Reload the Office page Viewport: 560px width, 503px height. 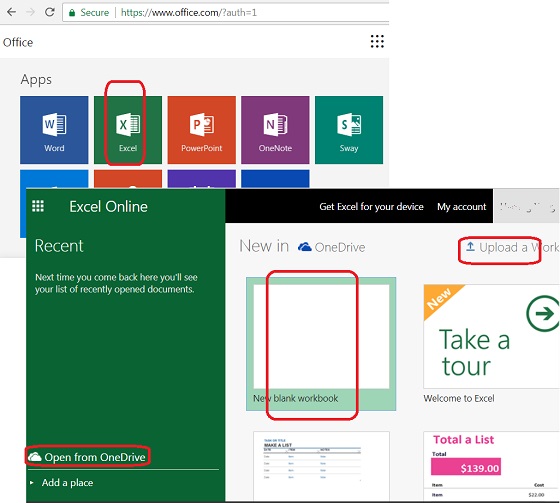(x=50, y=12)
